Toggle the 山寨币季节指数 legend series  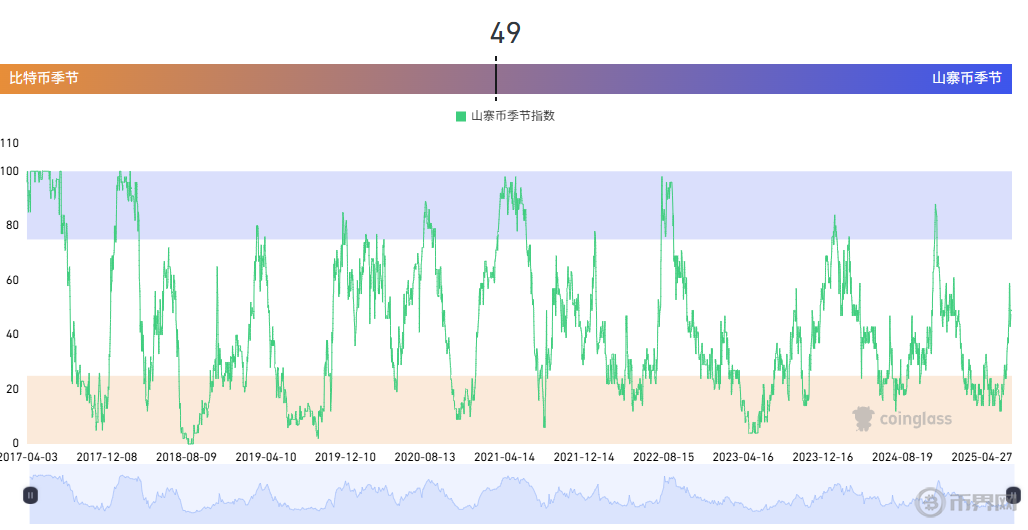click(512, 116)
